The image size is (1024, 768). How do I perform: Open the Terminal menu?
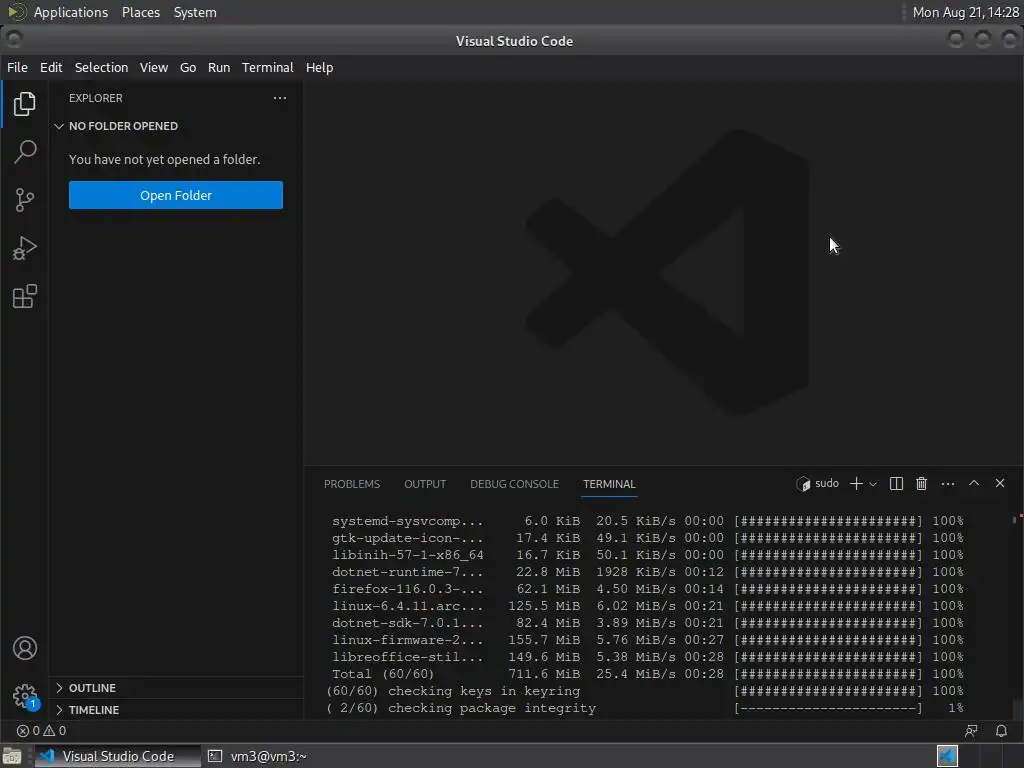(x=268, y=67)
